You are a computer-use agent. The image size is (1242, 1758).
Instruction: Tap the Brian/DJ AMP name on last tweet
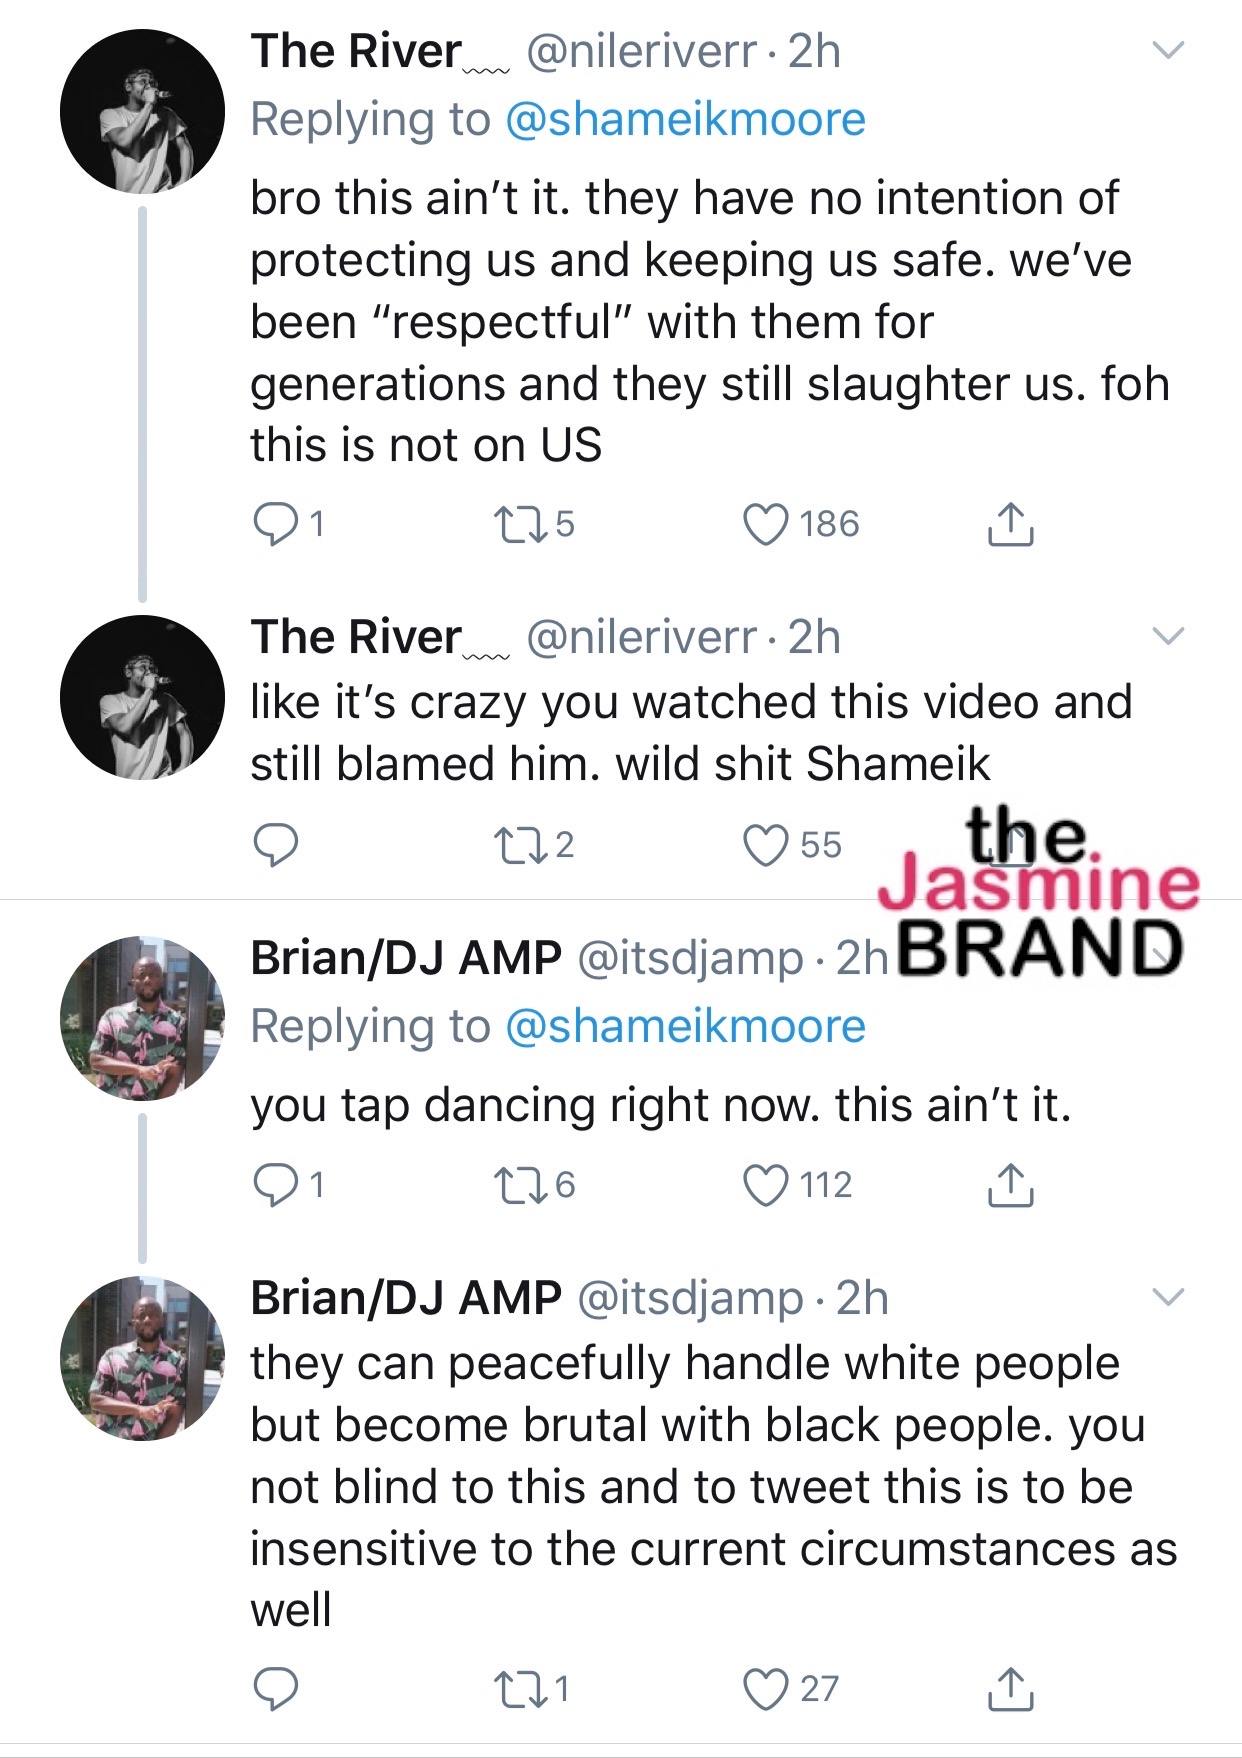point(405,1298)
